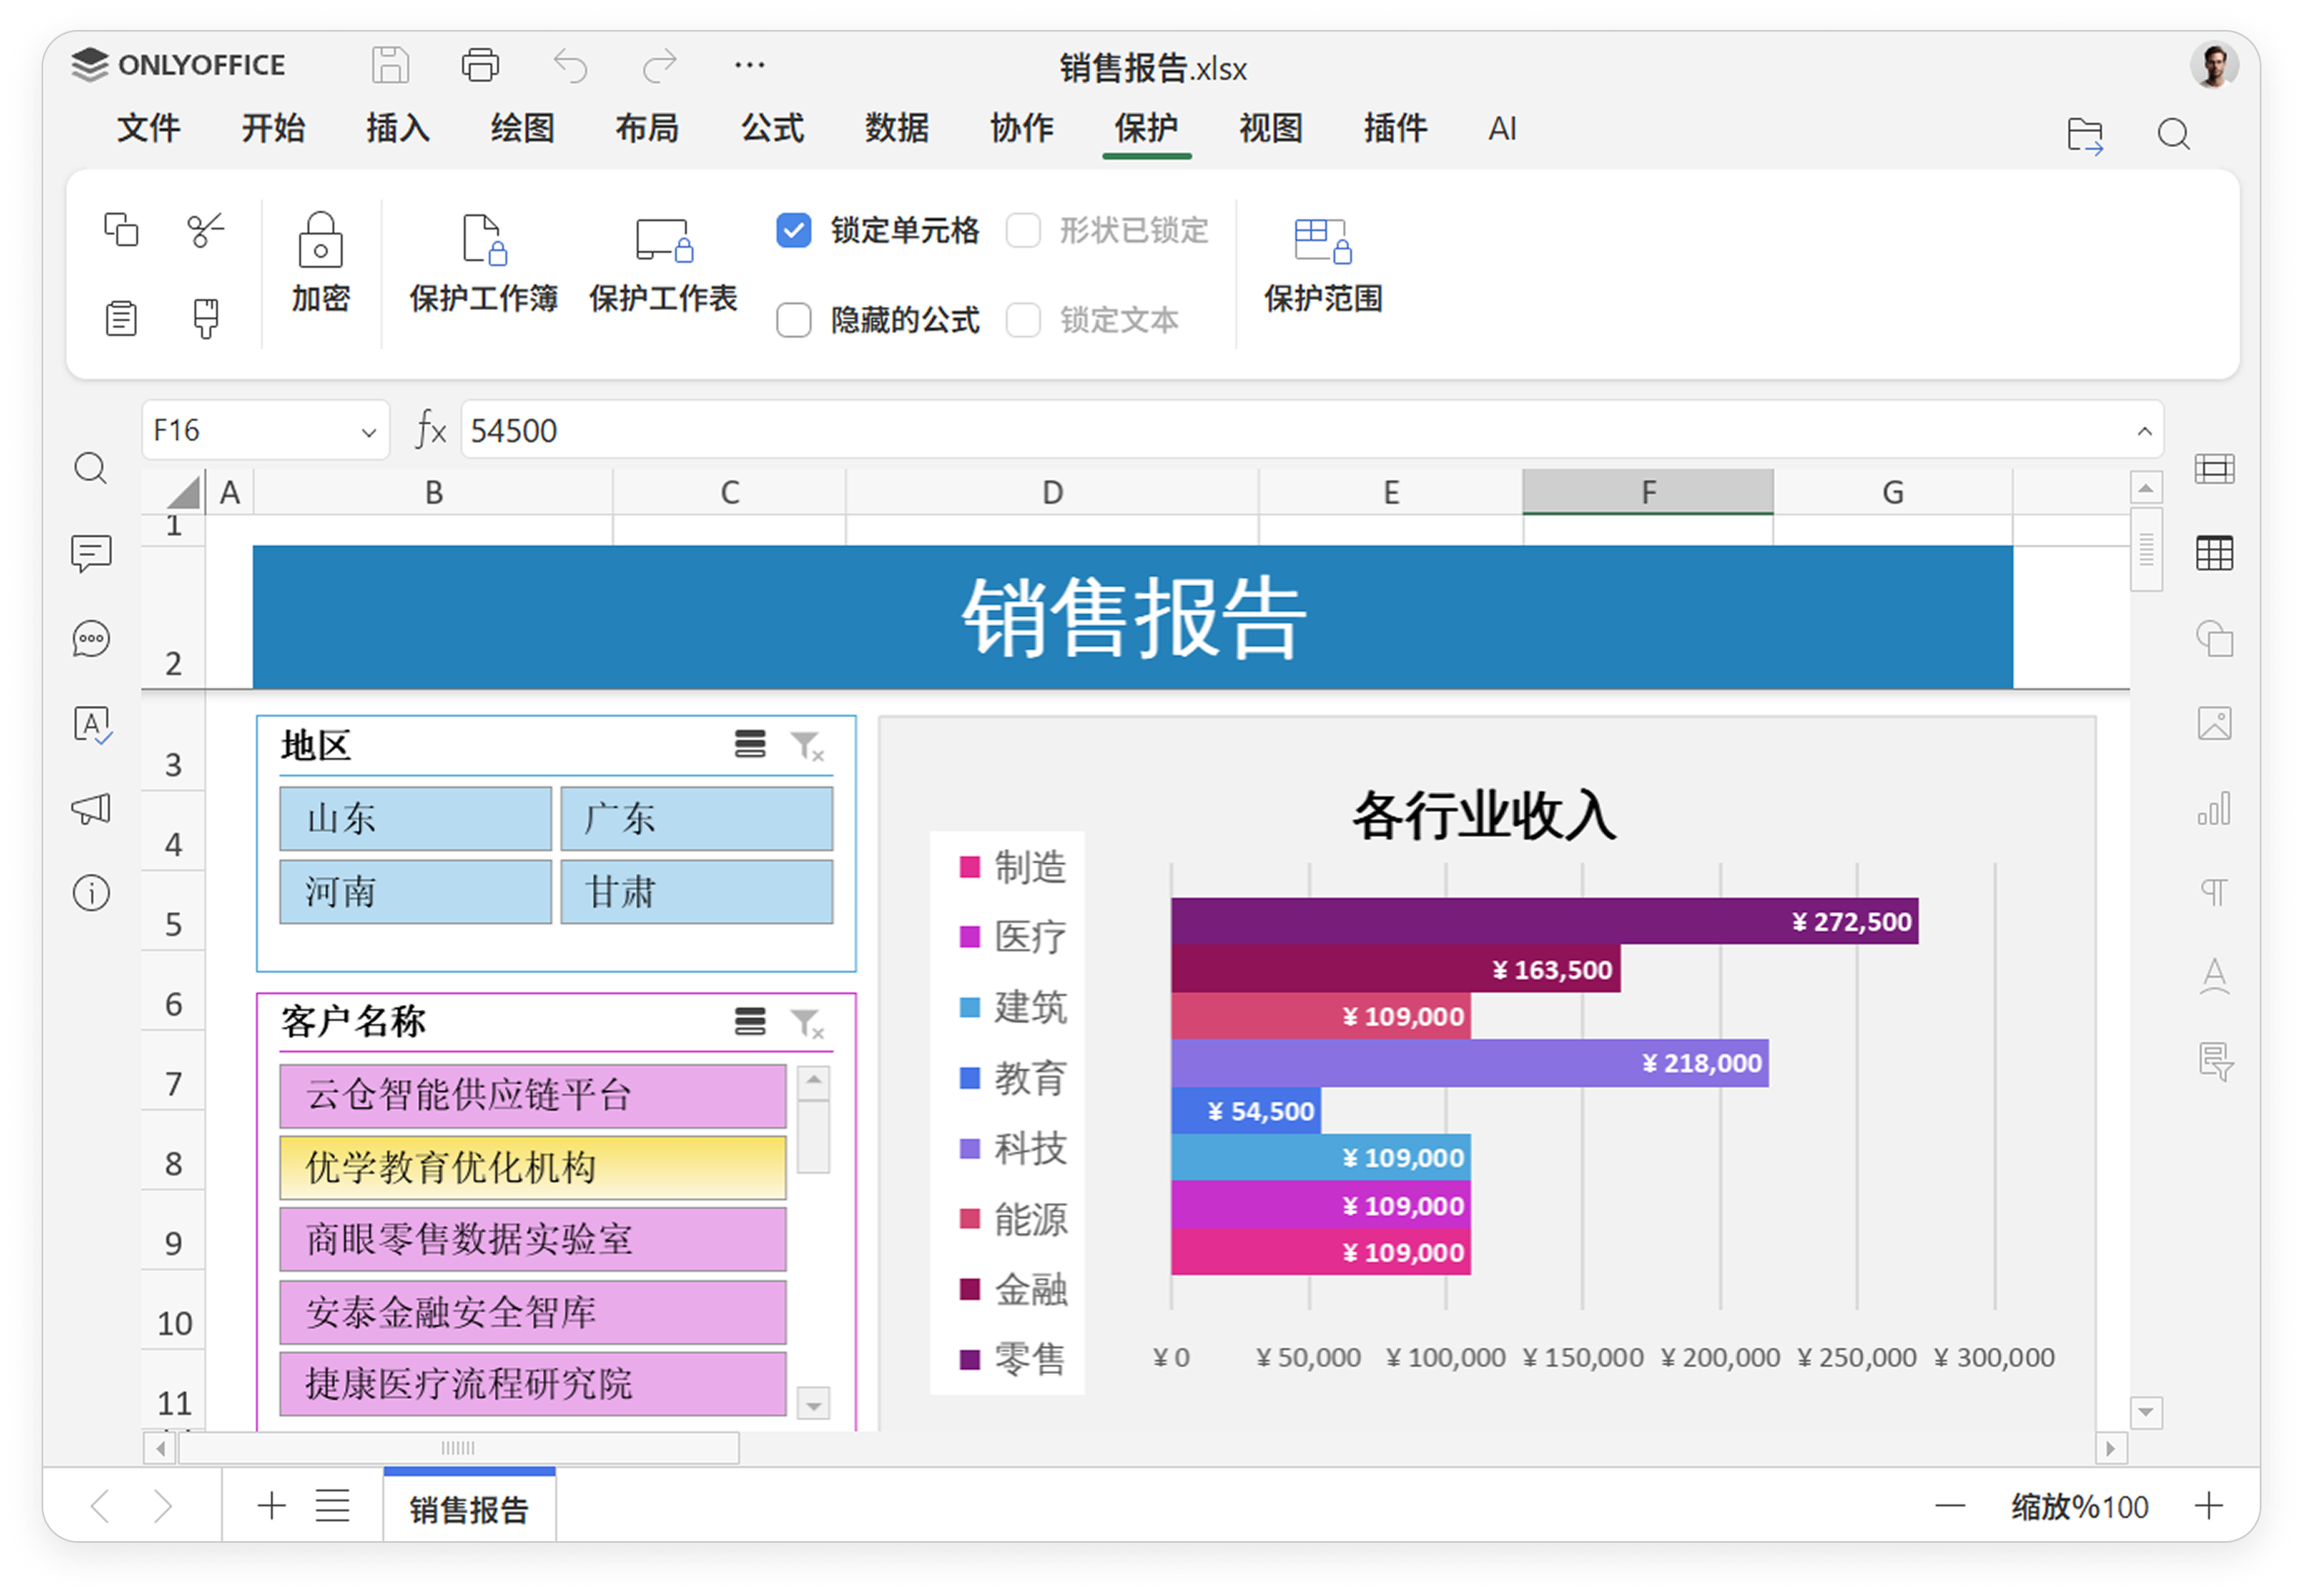
Task: Click the zoom in plus button
Action: [2209, 1506]
